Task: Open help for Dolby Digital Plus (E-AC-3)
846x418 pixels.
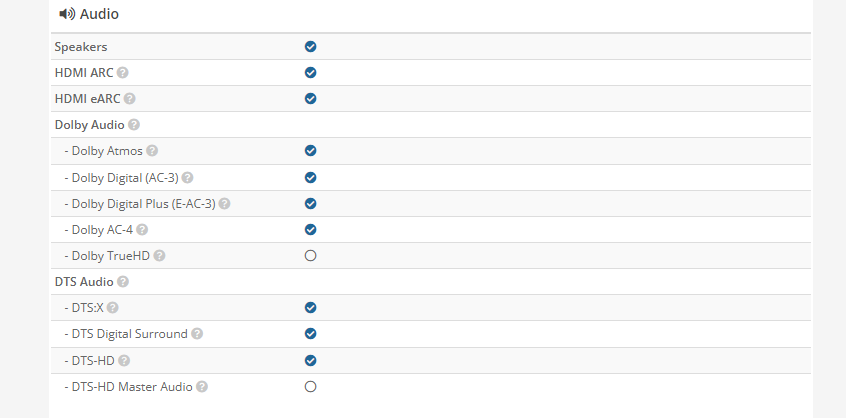Action: [x=224, y=203]
